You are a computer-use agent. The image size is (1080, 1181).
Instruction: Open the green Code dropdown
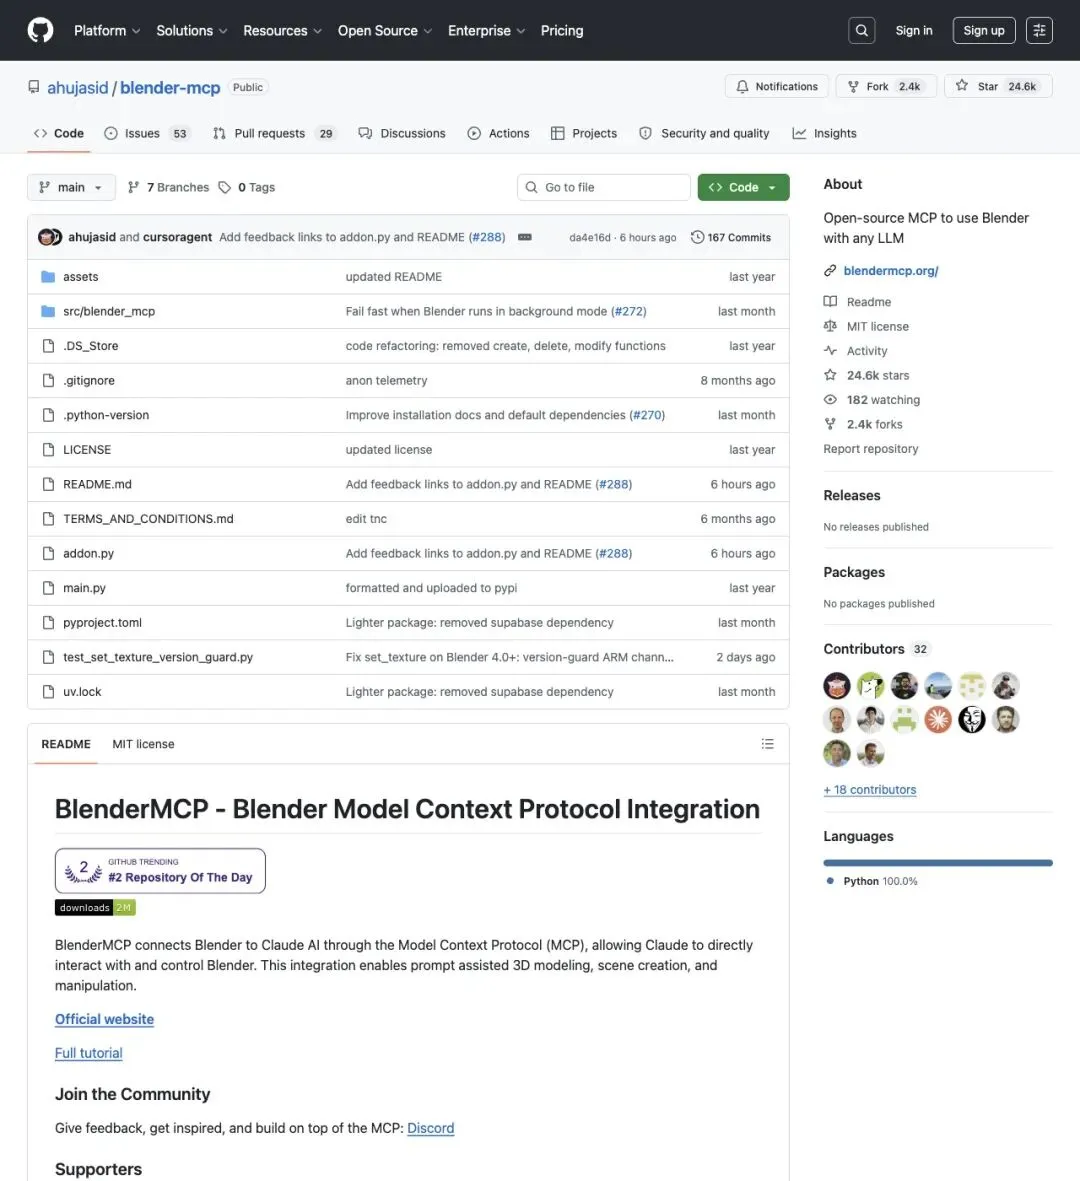(x=743, y=187)
